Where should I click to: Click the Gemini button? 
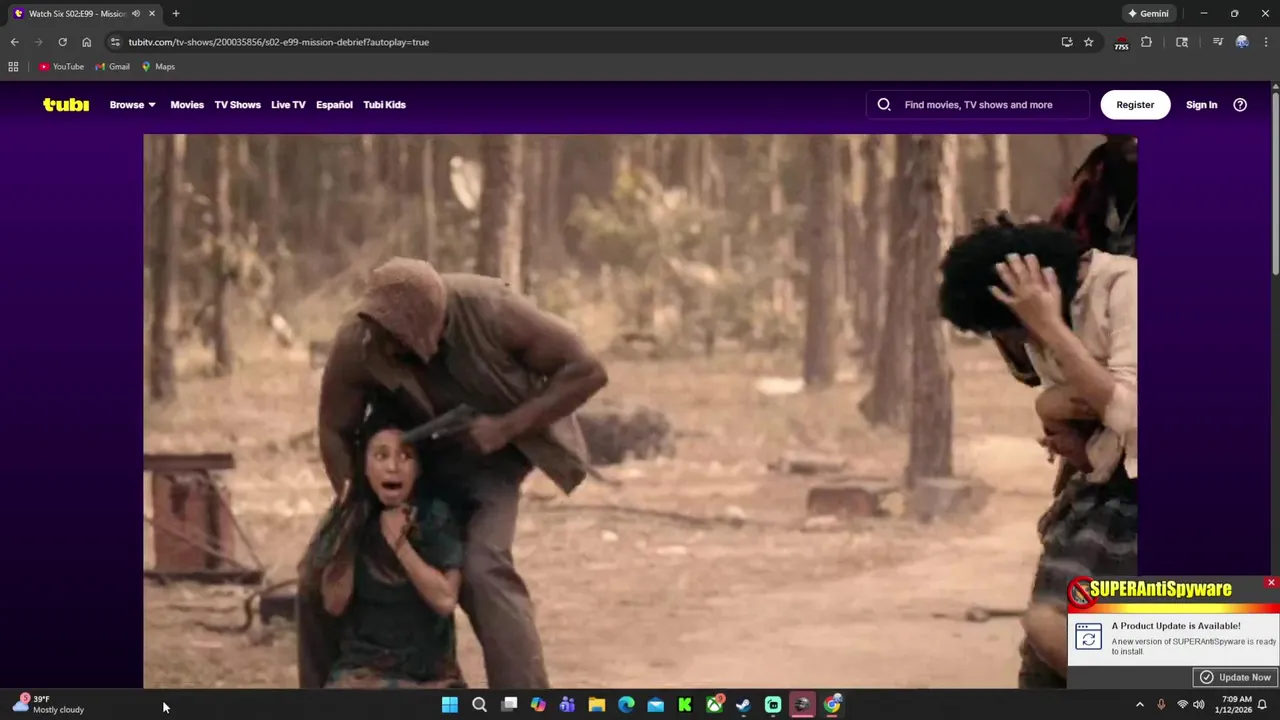(x=1149, y=13)
